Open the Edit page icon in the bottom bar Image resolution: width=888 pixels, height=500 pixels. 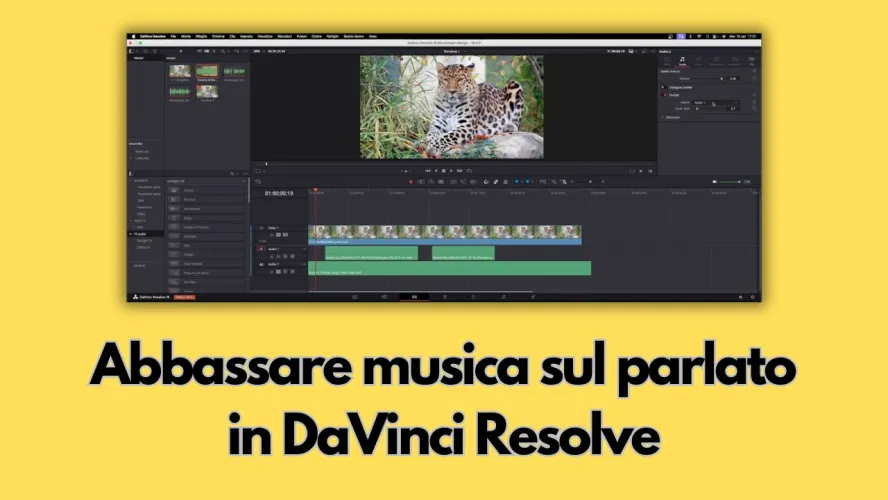pos(414,297)
